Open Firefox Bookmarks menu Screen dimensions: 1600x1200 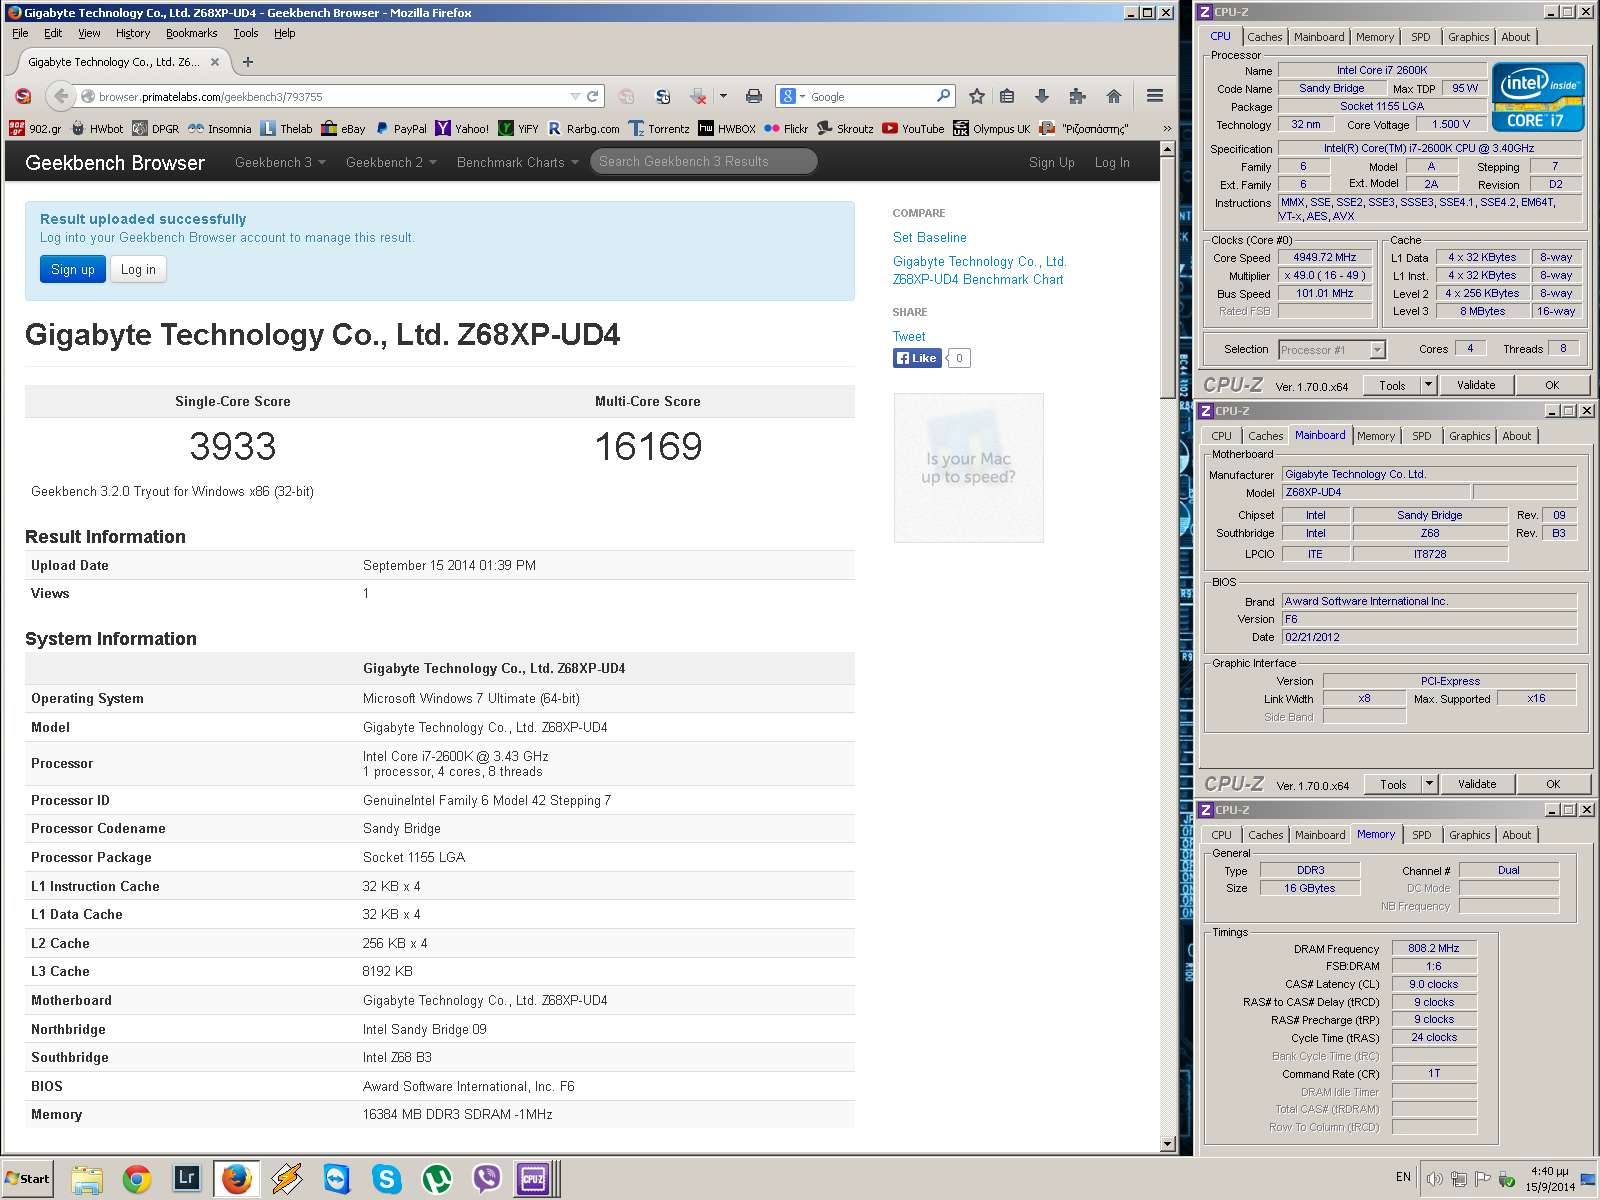pyautogui.click(x=191, y=33)
